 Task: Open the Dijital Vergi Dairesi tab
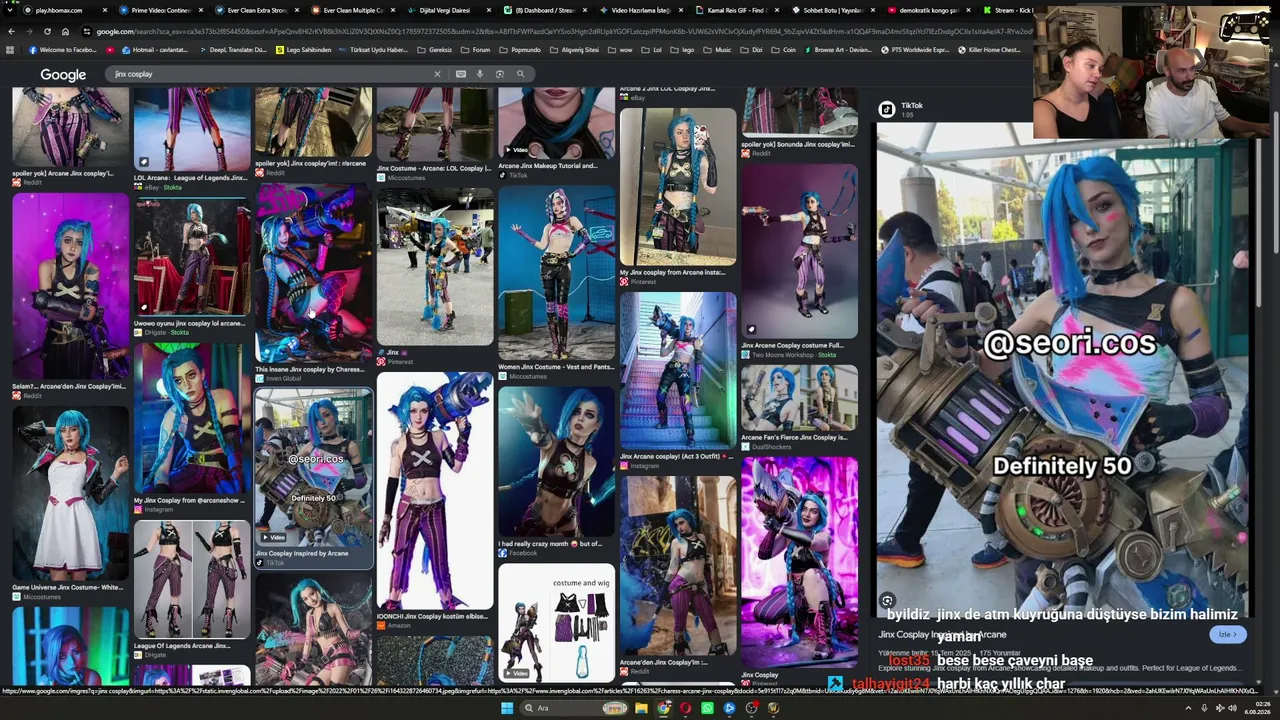[x=443, y=10]
